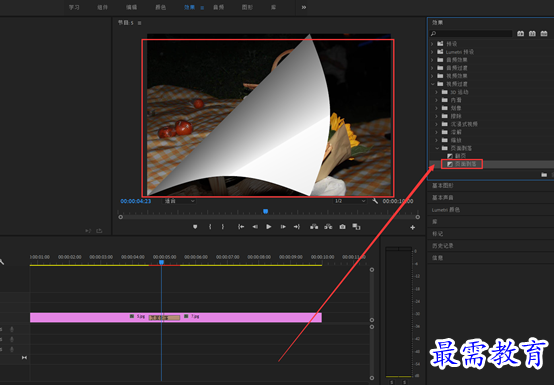Open the Program Monitor wrench settings
Screen dimensions: 554x385
tap(375, 201)
